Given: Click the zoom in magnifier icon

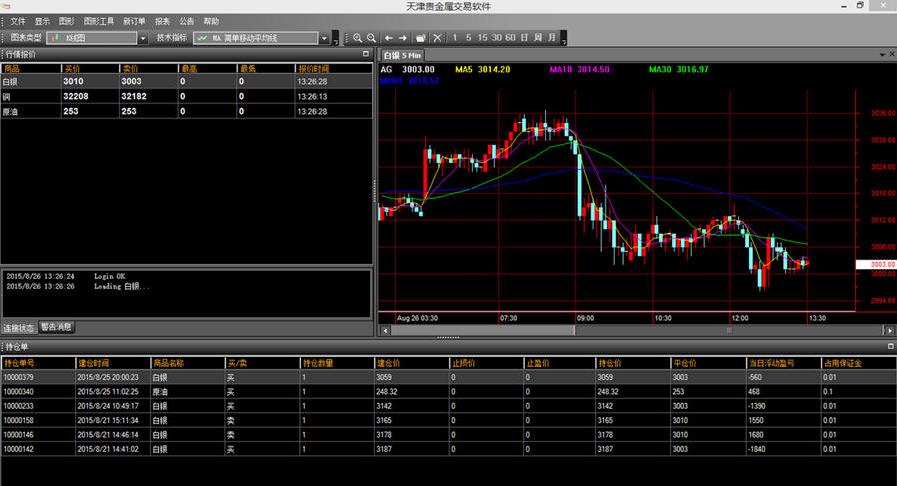Looking at the screenshot, I should coord(357,38).
